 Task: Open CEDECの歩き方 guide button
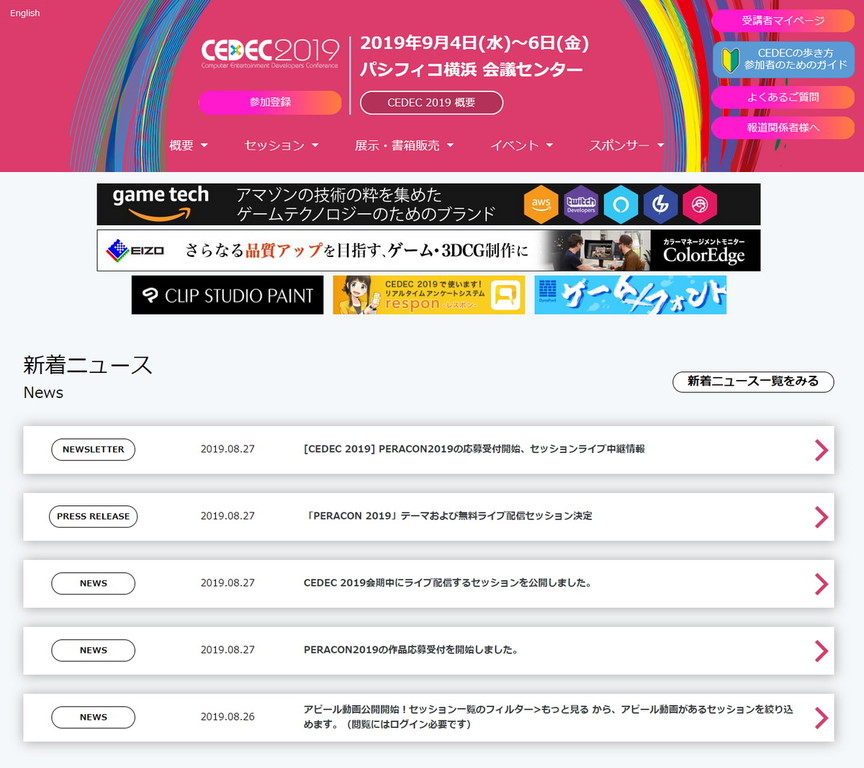[784, 60]
